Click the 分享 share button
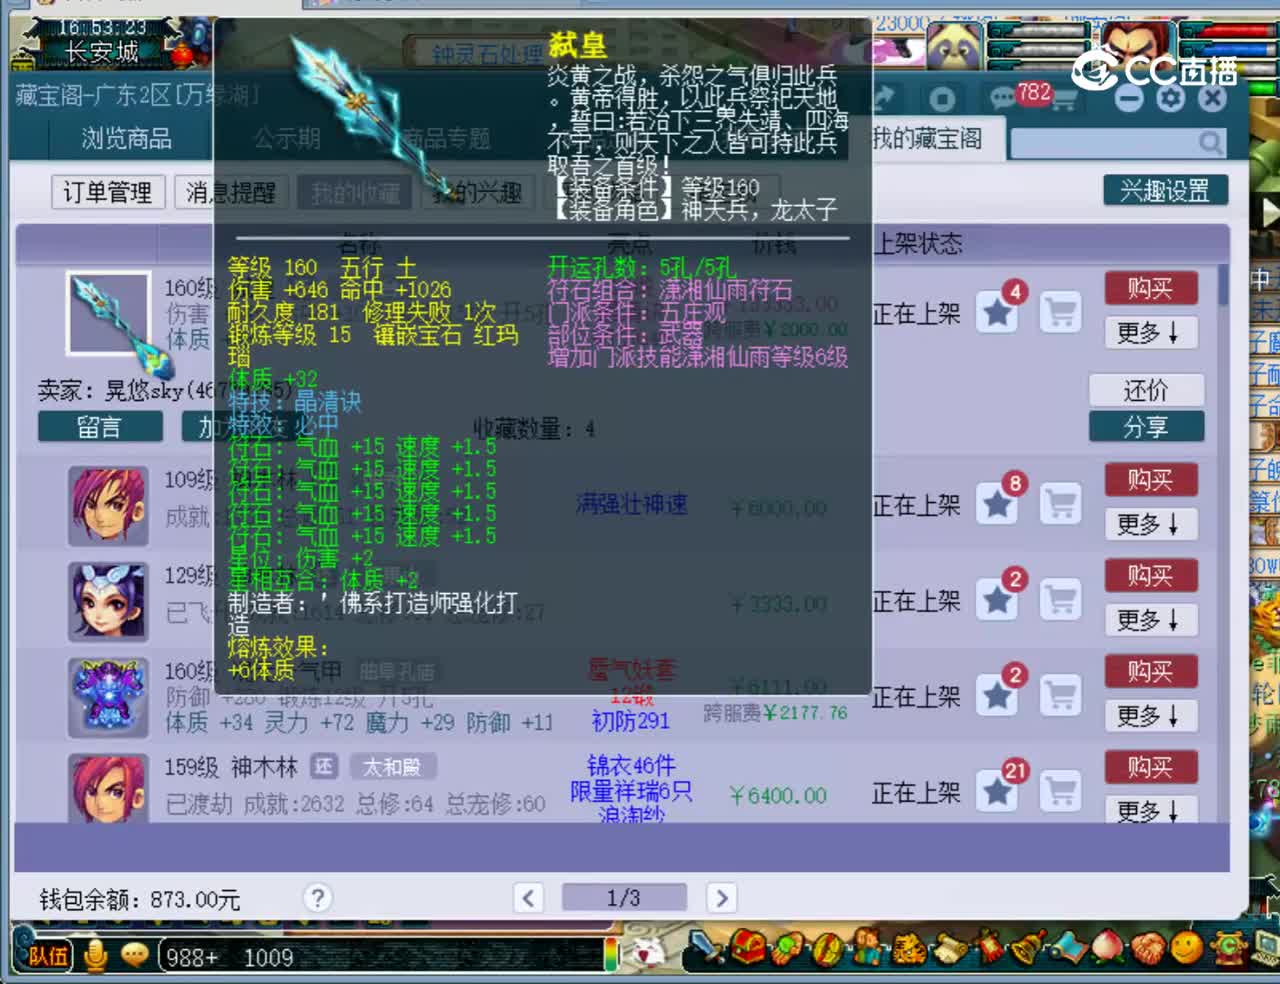1280x984 pixels. [1146, 426]
